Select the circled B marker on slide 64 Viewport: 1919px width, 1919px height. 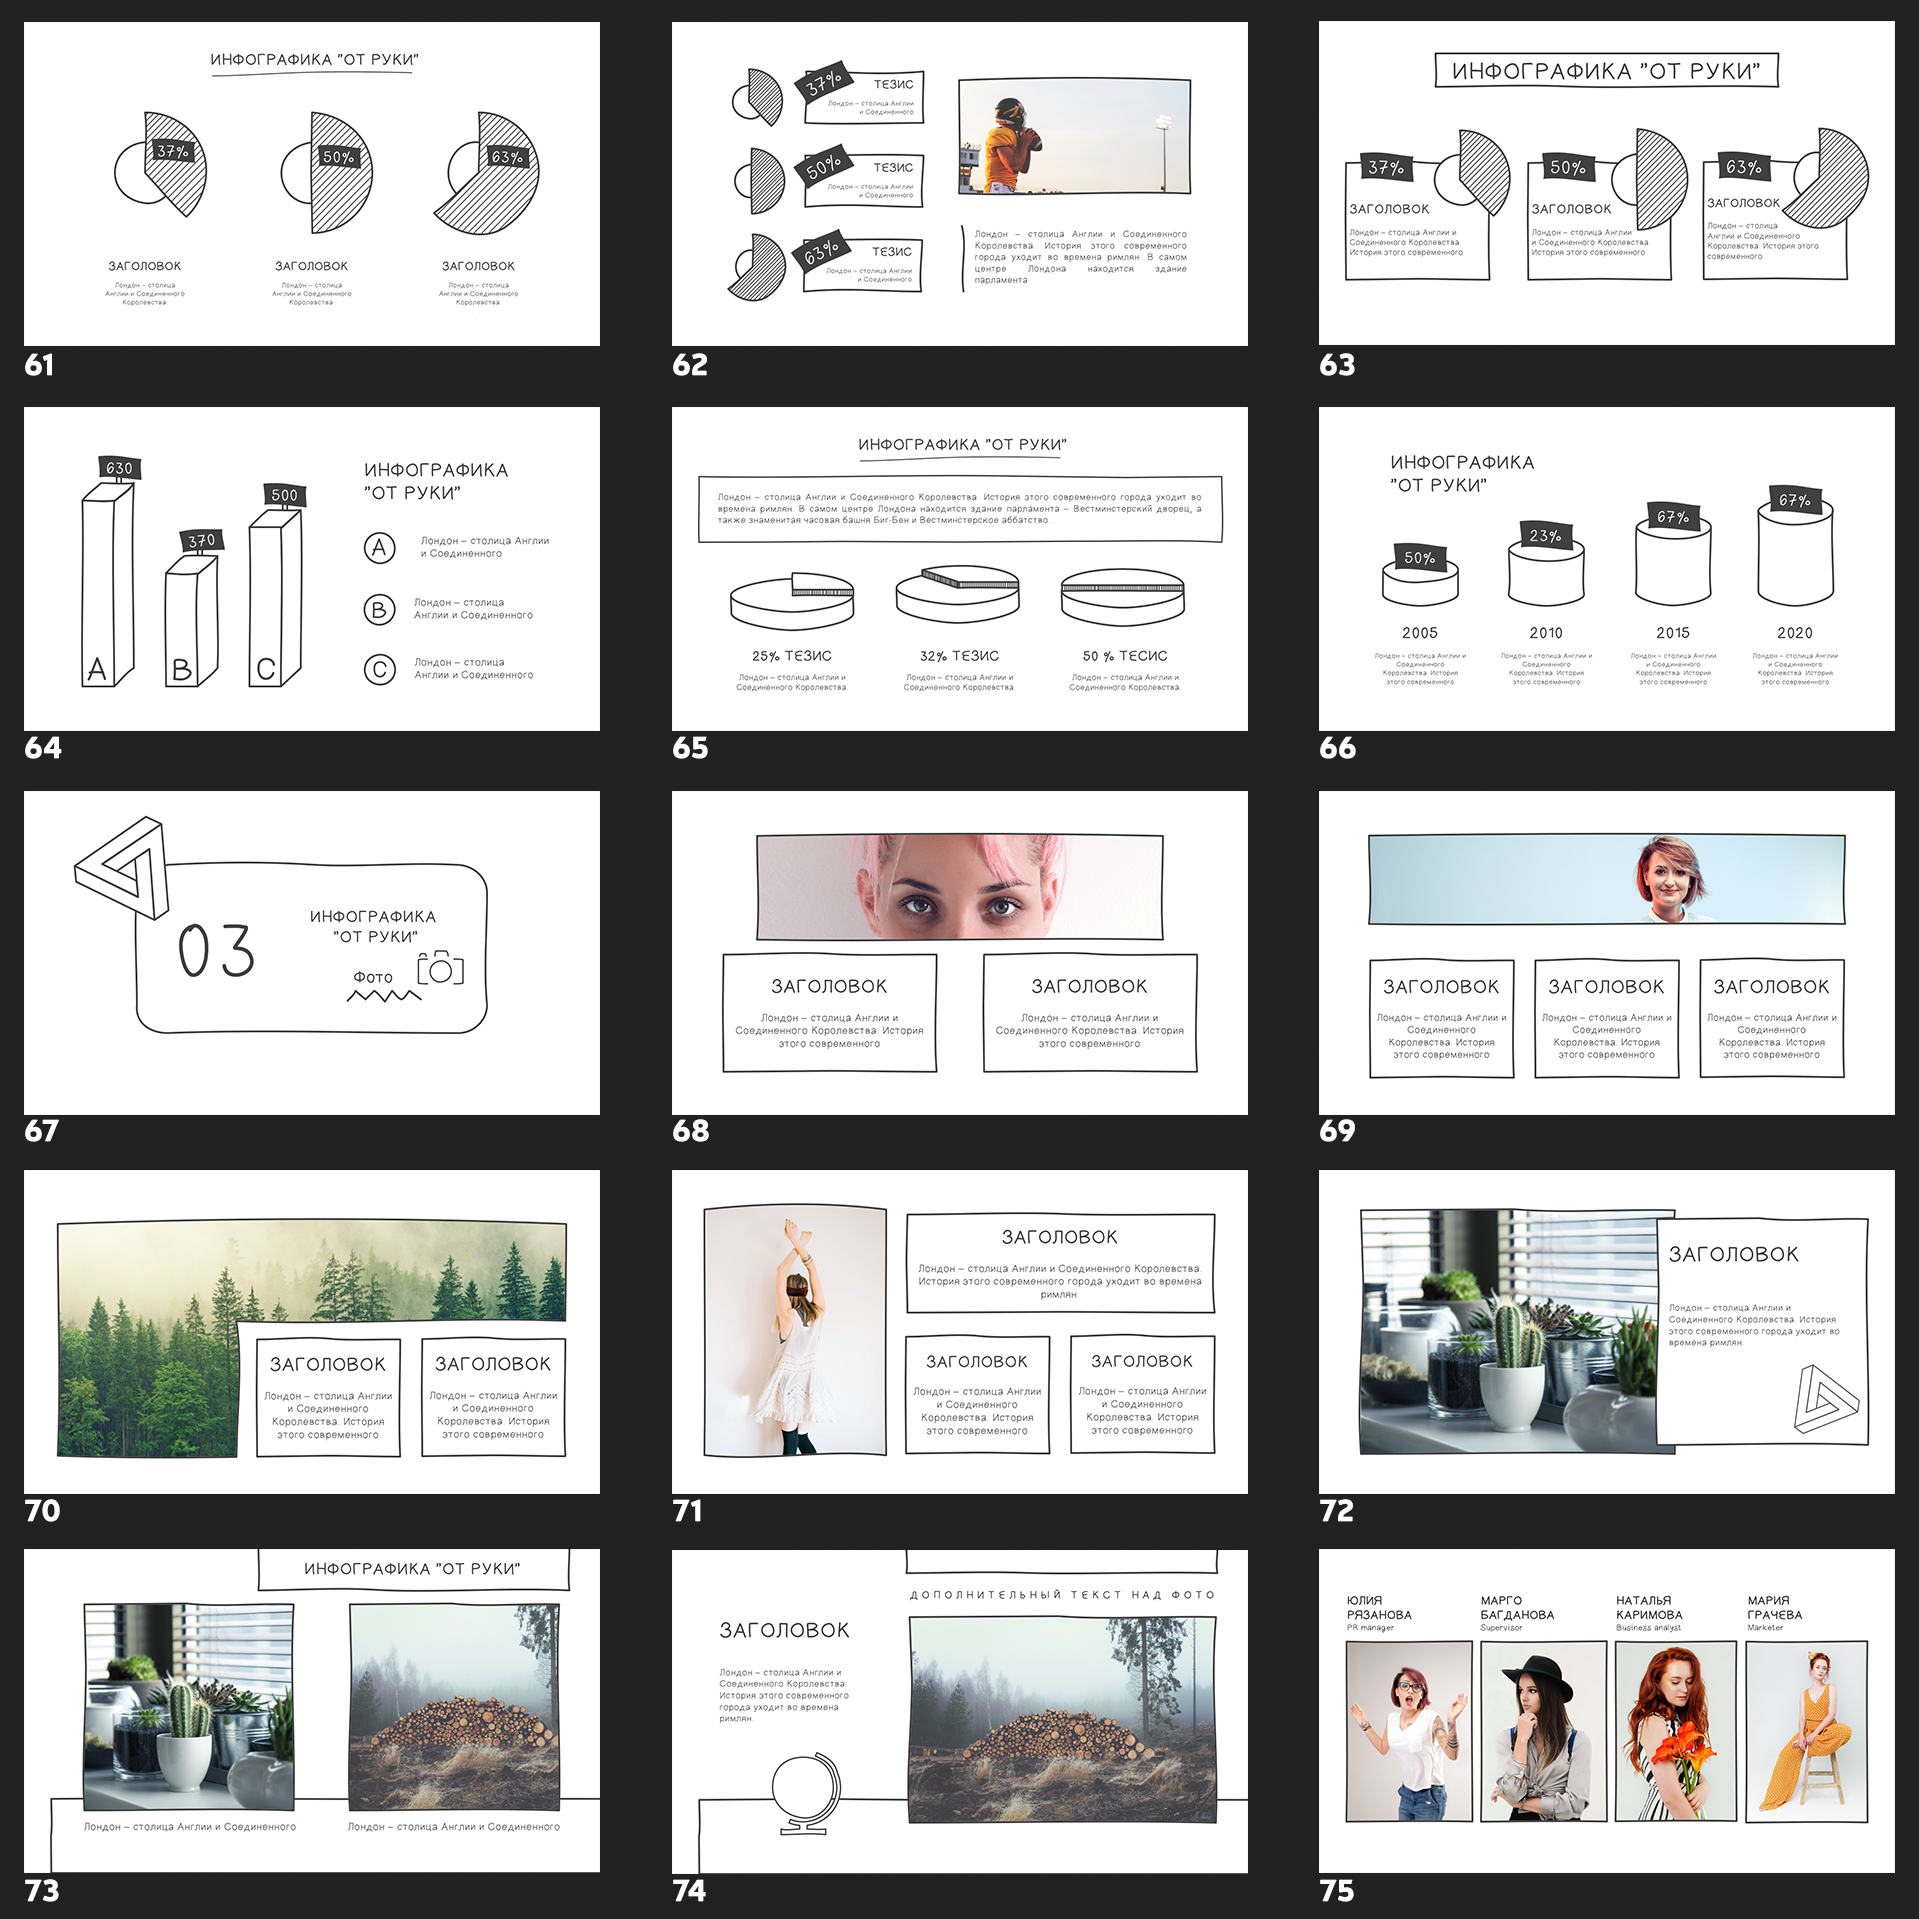[379, 609]
